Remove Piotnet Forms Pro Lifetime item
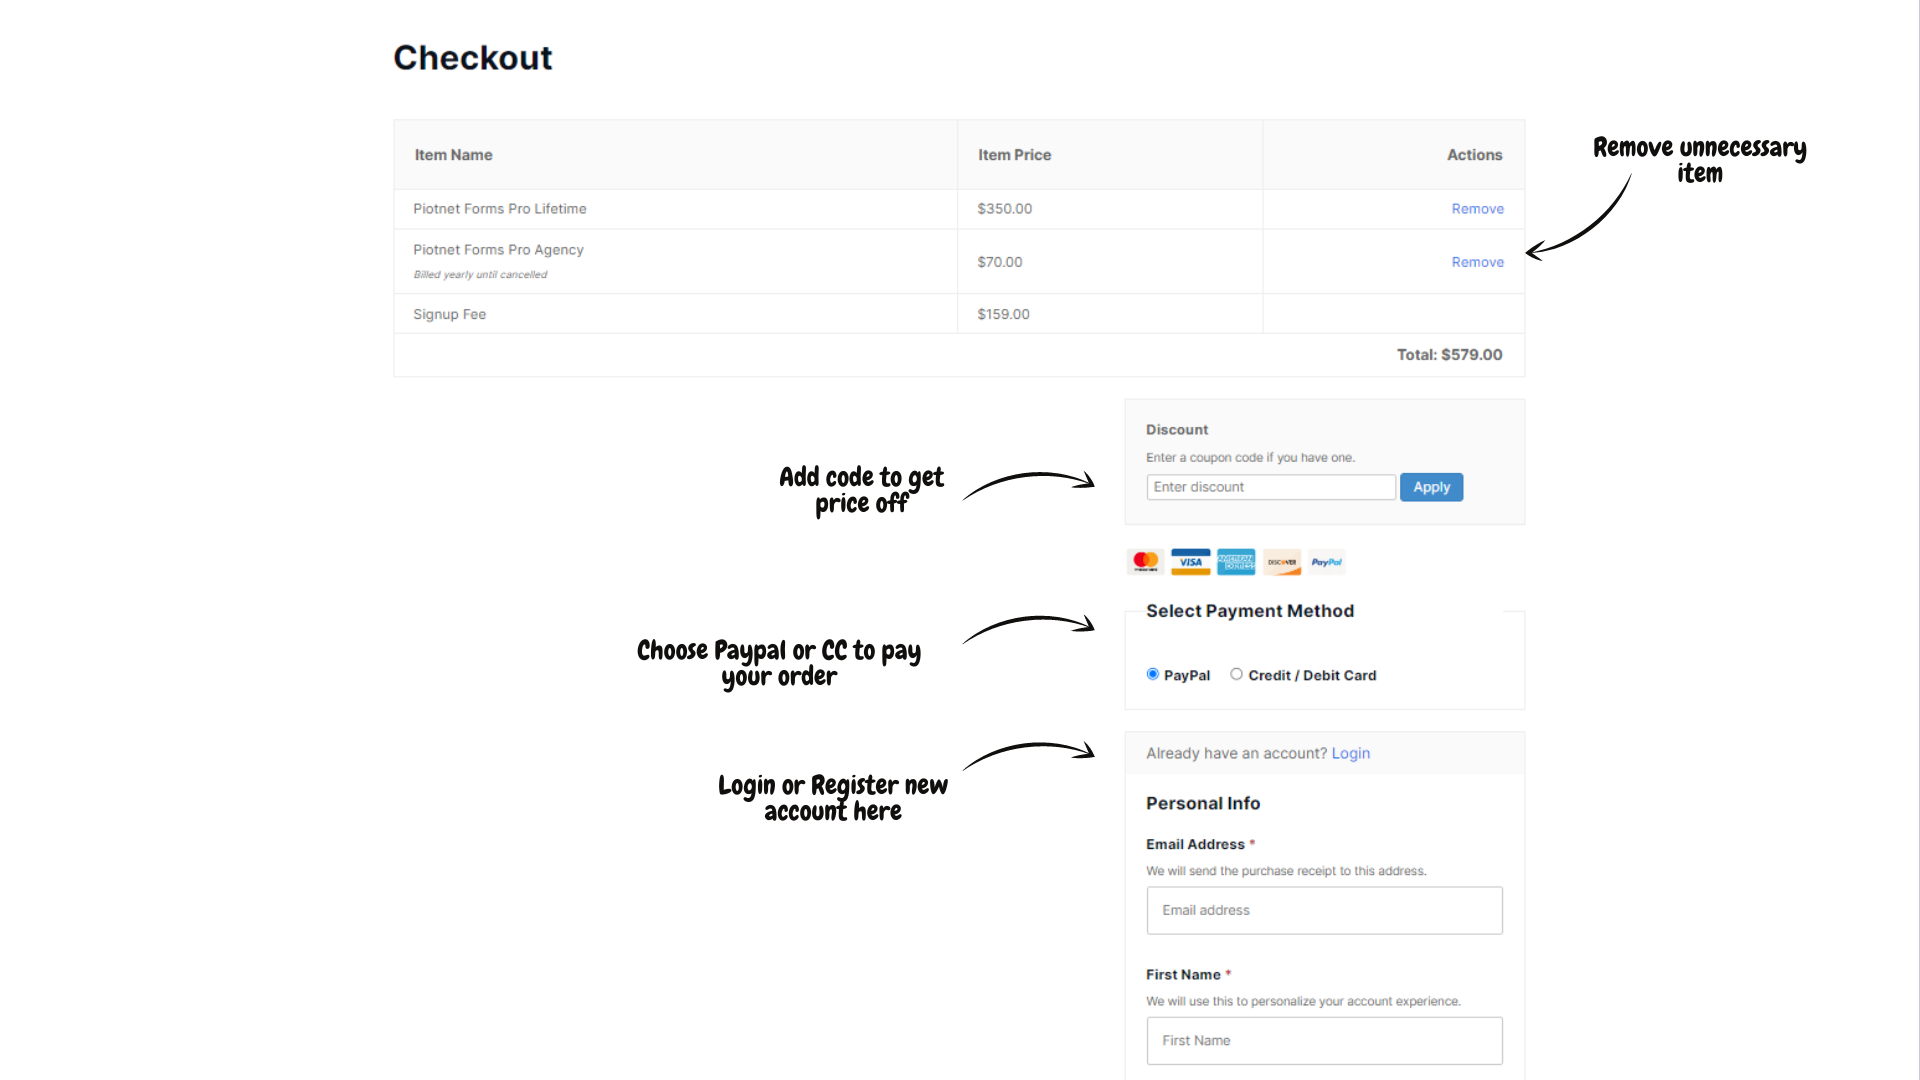Screen dimensions: 1920x1080 (x=1477, y=209)
